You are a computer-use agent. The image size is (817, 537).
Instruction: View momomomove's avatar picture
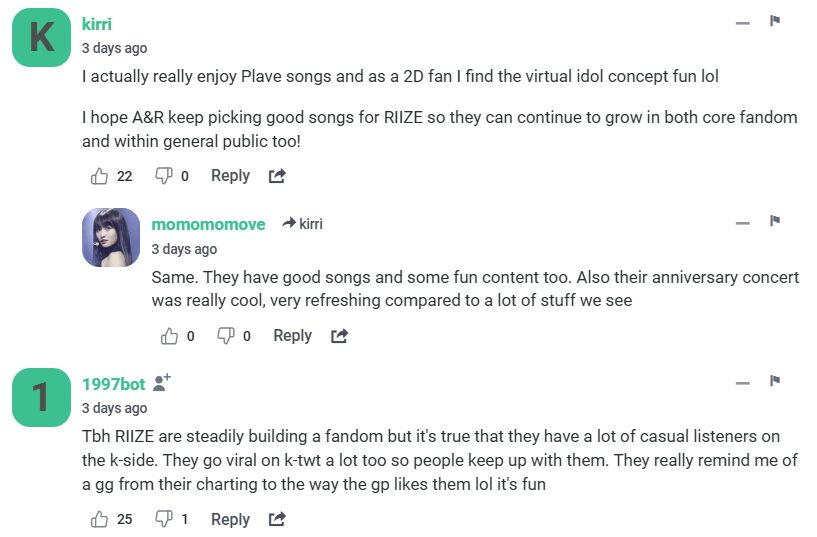coord(111,237)
